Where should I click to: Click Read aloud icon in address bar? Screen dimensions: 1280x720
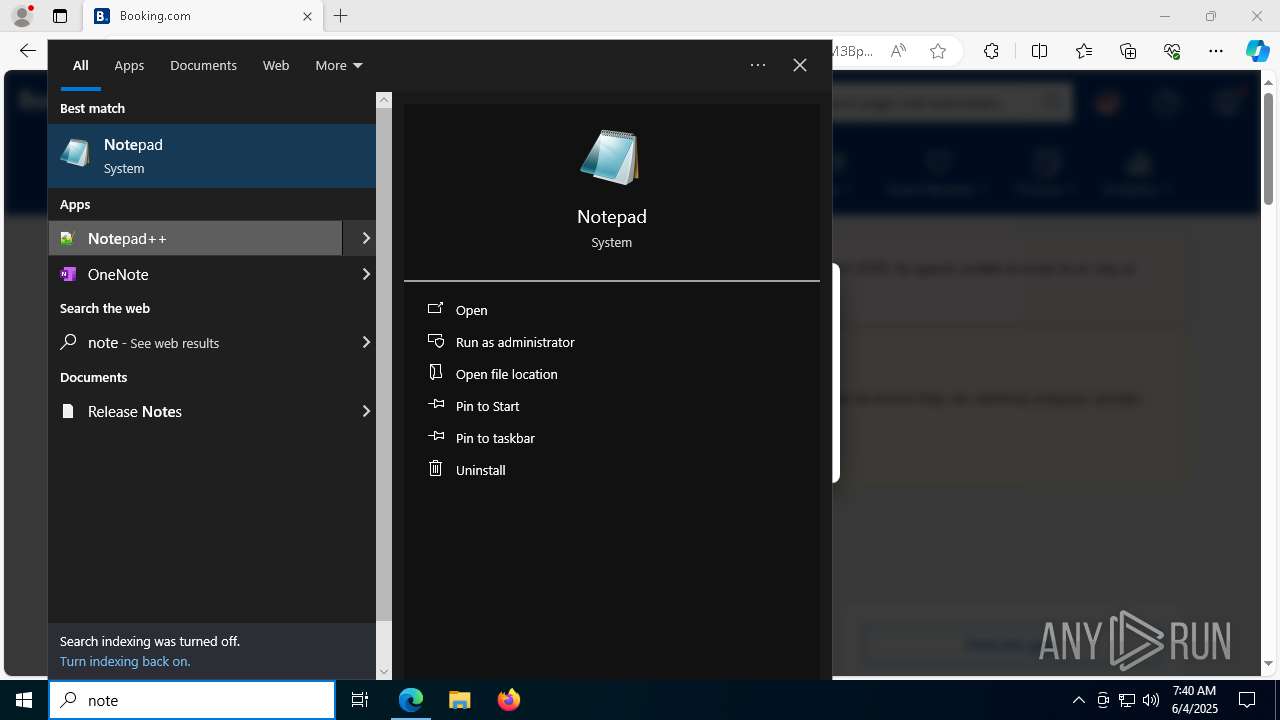[898, 51]
